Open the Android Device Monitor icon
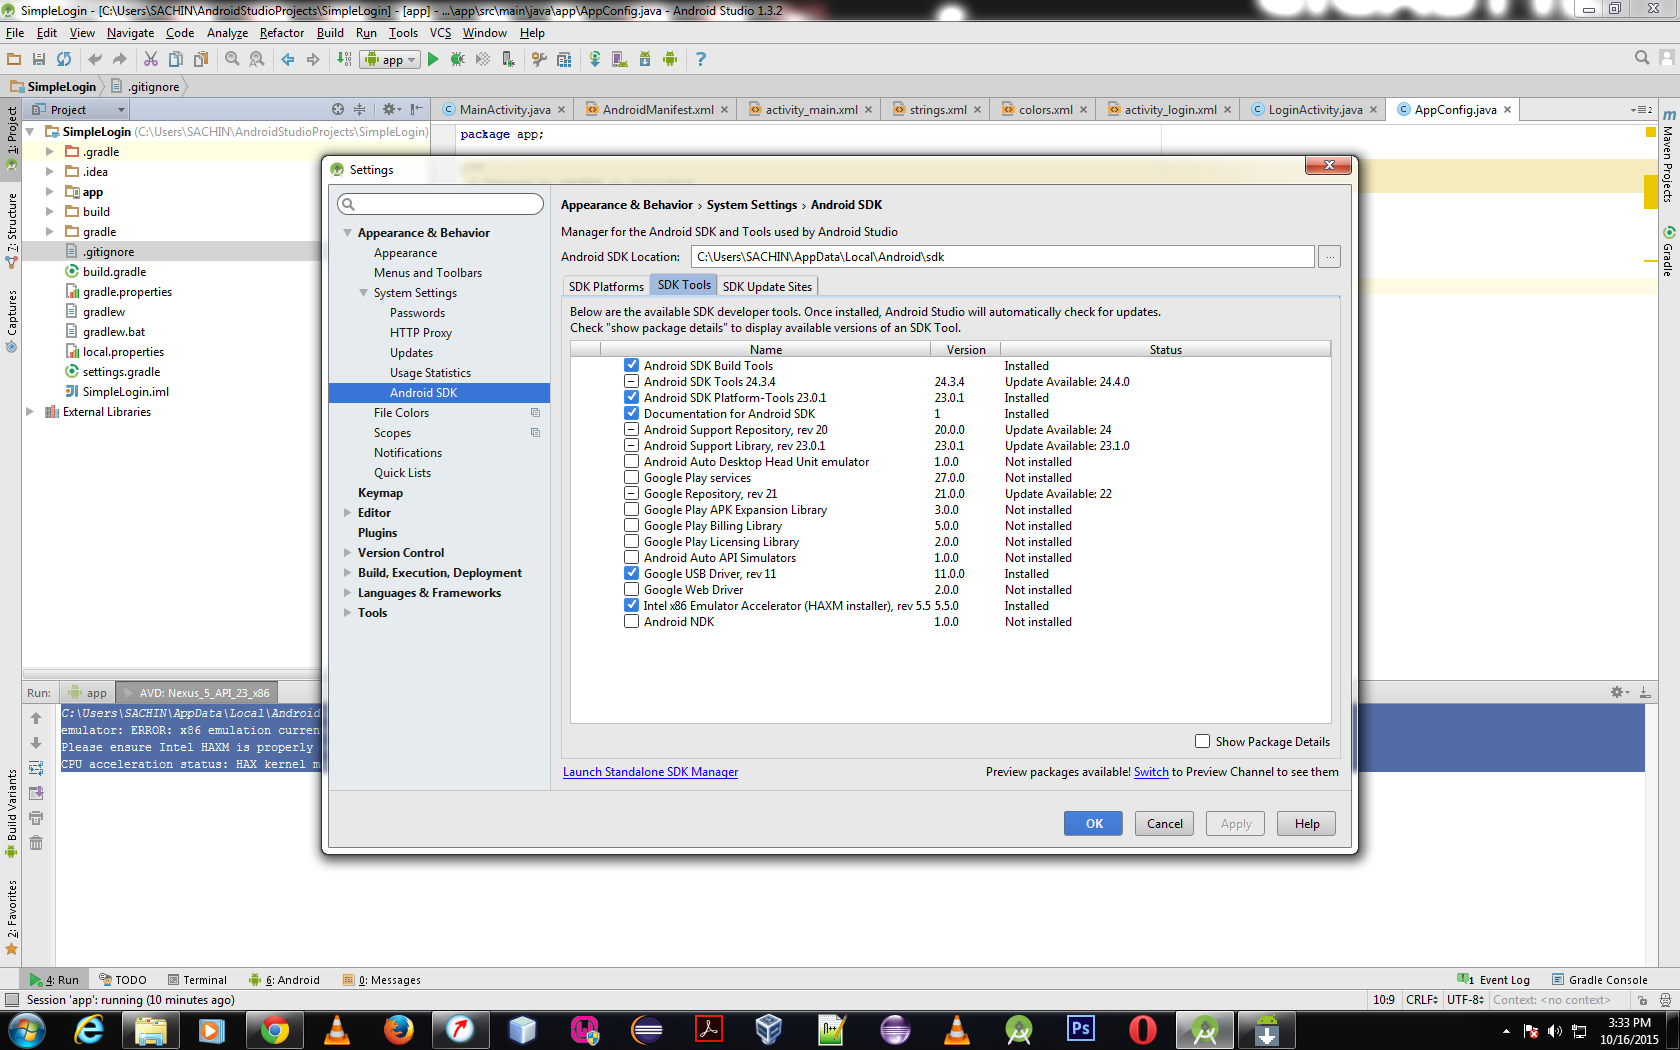Viewport: 1680px width, 1050px height. pyautogui.click(x=670, y=59)
